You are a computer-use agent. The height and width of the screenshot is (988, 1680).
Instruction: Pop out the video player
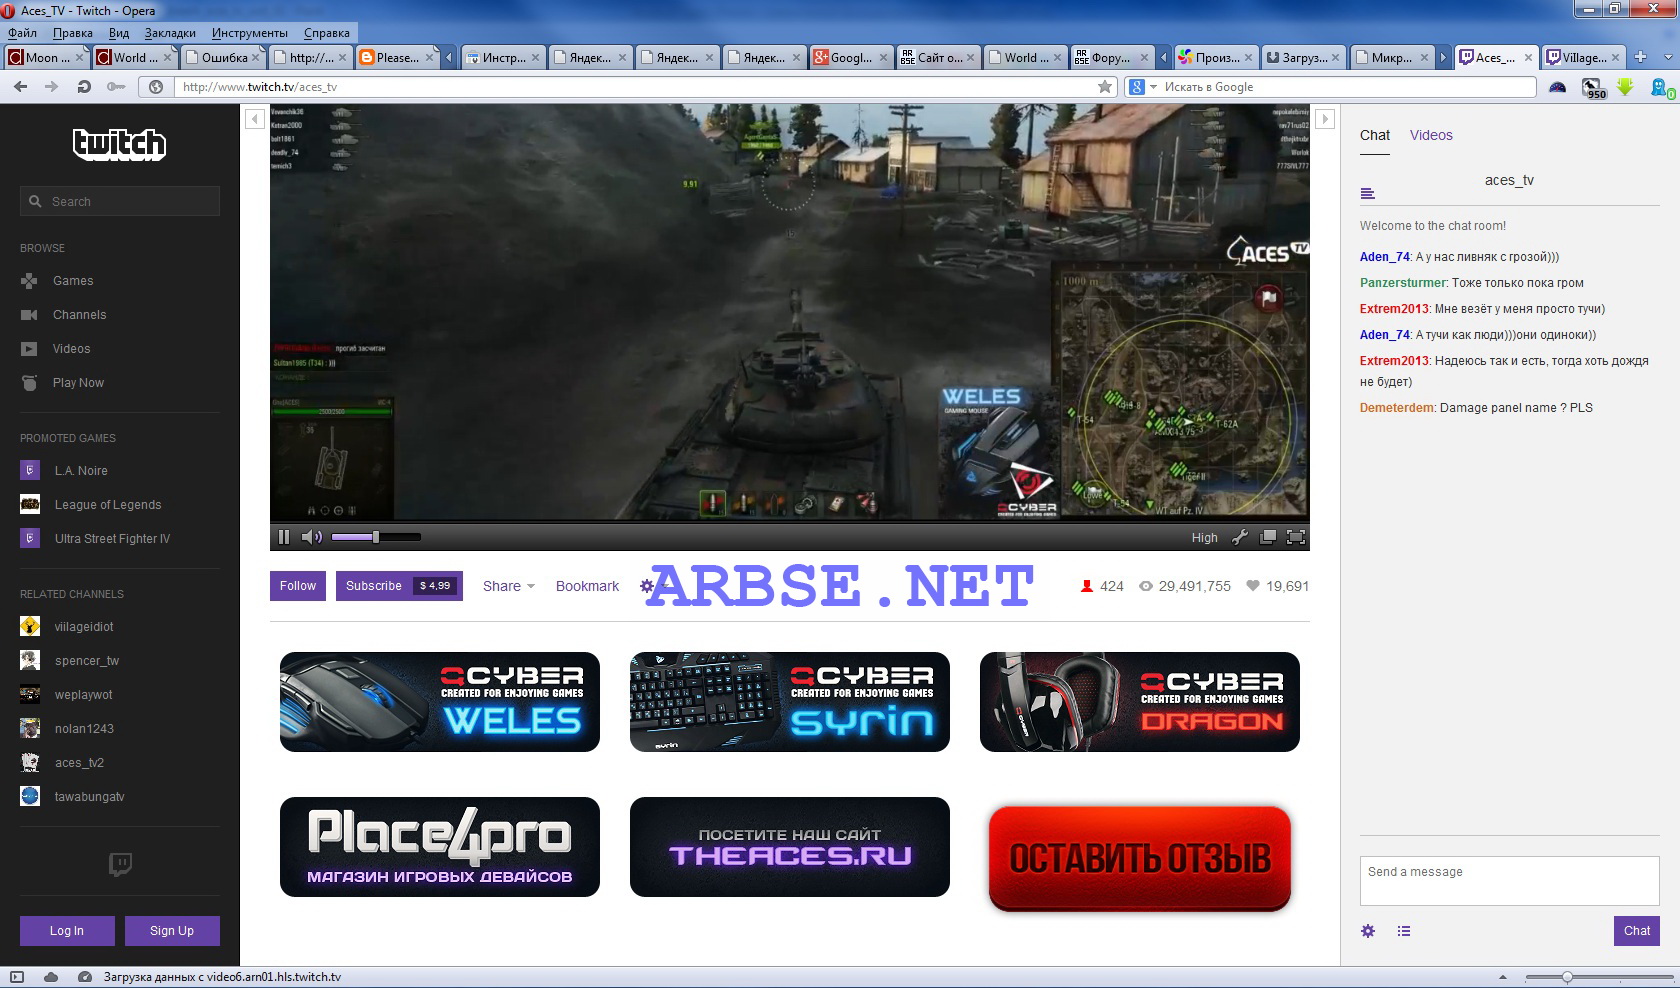point(1267,537)
